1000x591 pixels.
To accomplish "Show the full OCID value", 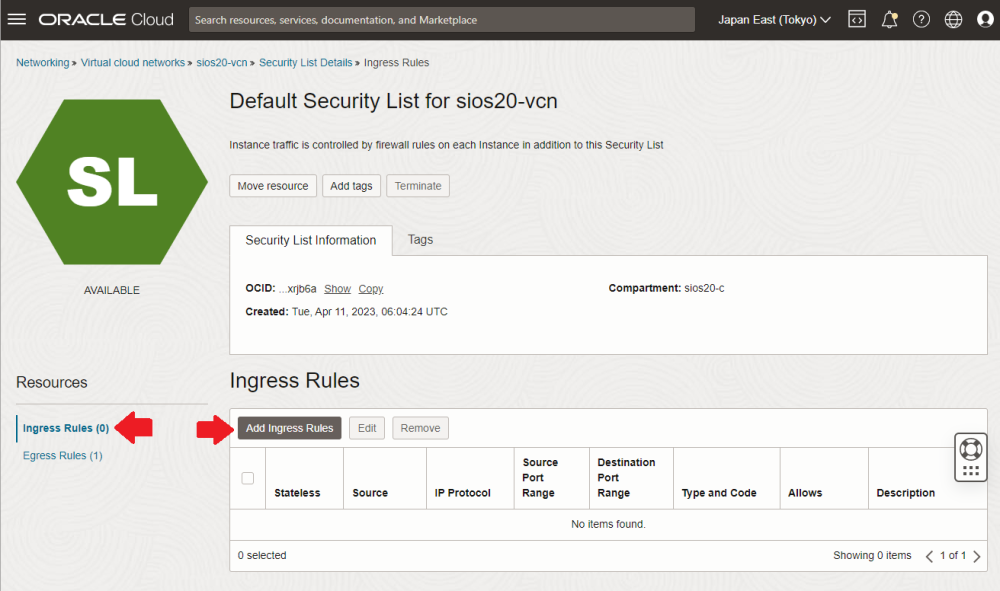I will [337, 289].
